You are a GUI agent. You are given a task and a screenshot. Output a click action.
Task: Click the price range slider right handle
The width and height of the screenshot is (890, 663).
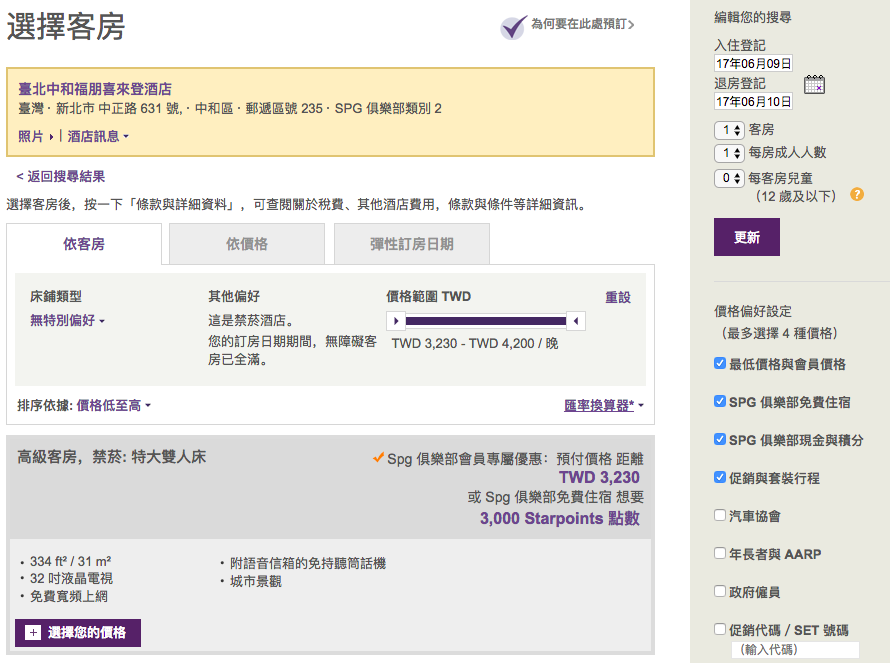pos(576,321)
